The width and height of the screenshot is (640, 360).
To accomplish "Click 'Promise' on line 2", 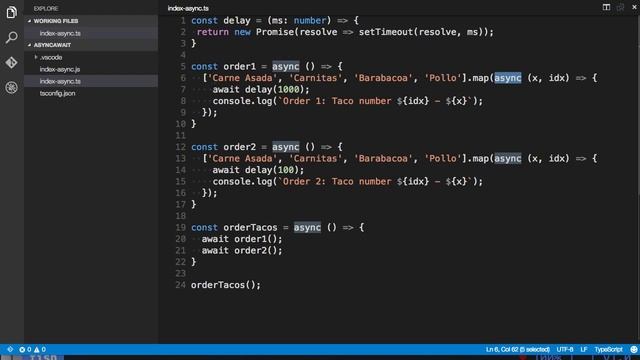I will (x=275, y=32).
